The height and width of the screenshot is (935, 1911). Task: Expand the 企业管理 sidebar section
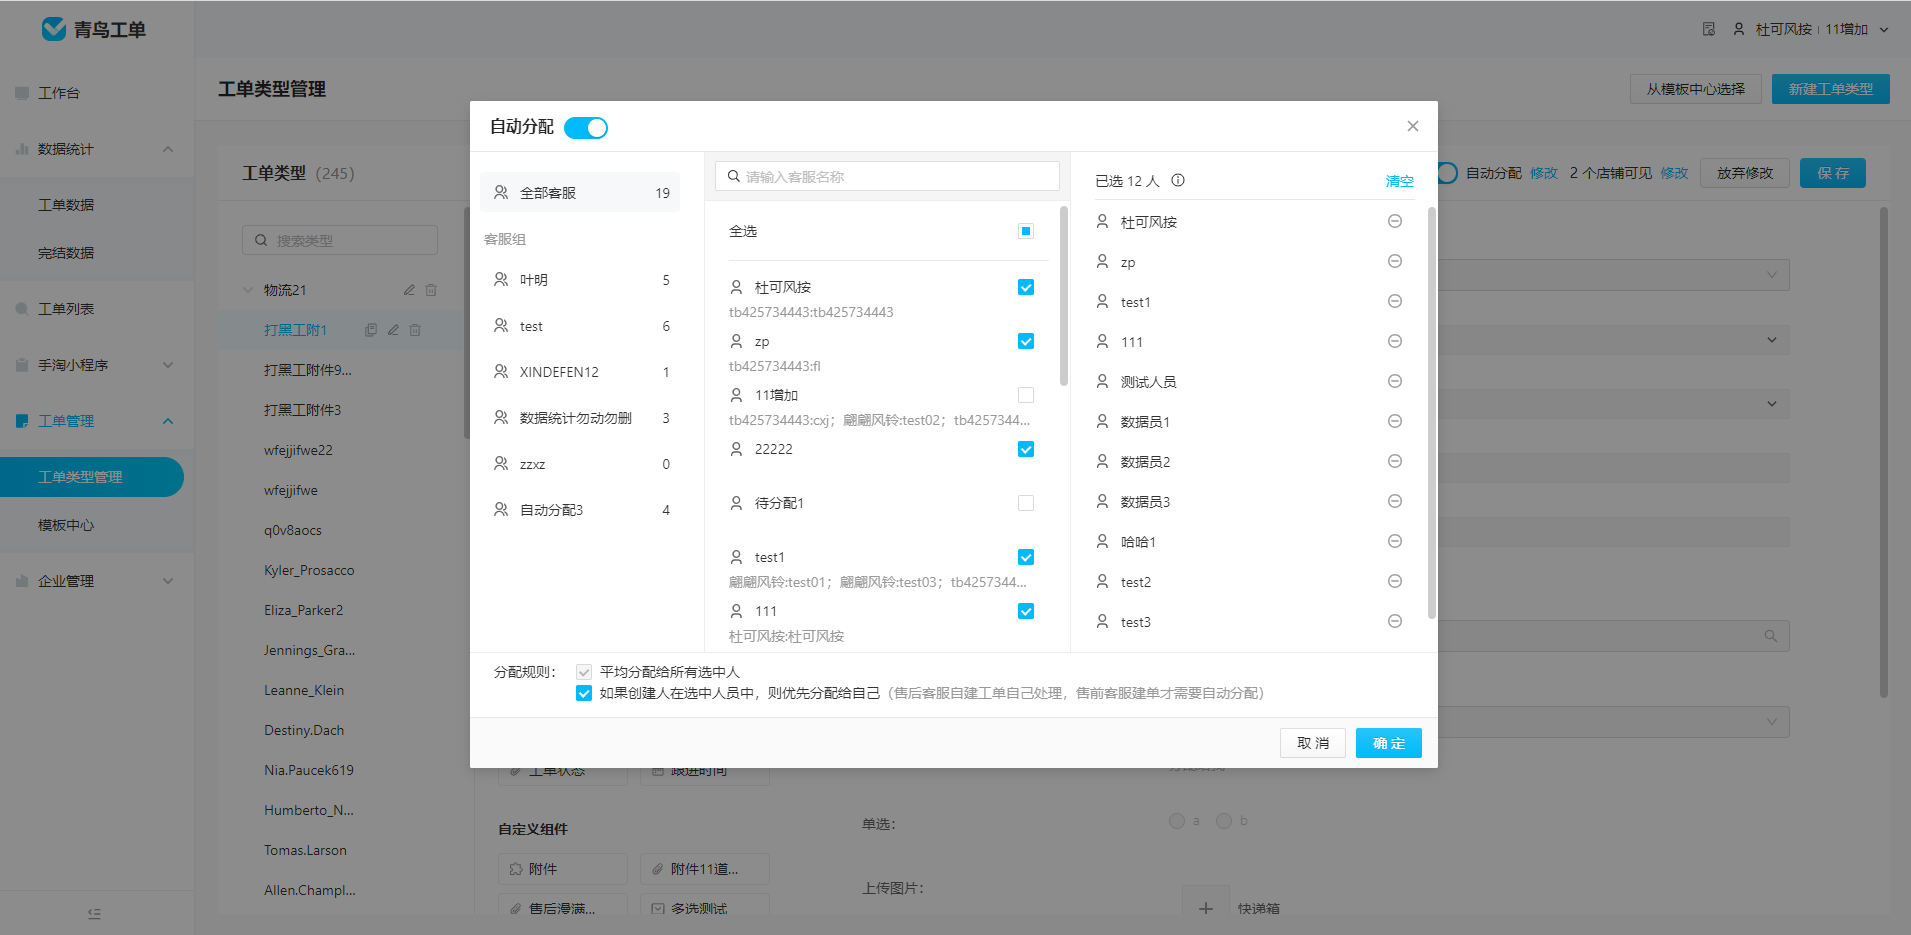(168, 581)
